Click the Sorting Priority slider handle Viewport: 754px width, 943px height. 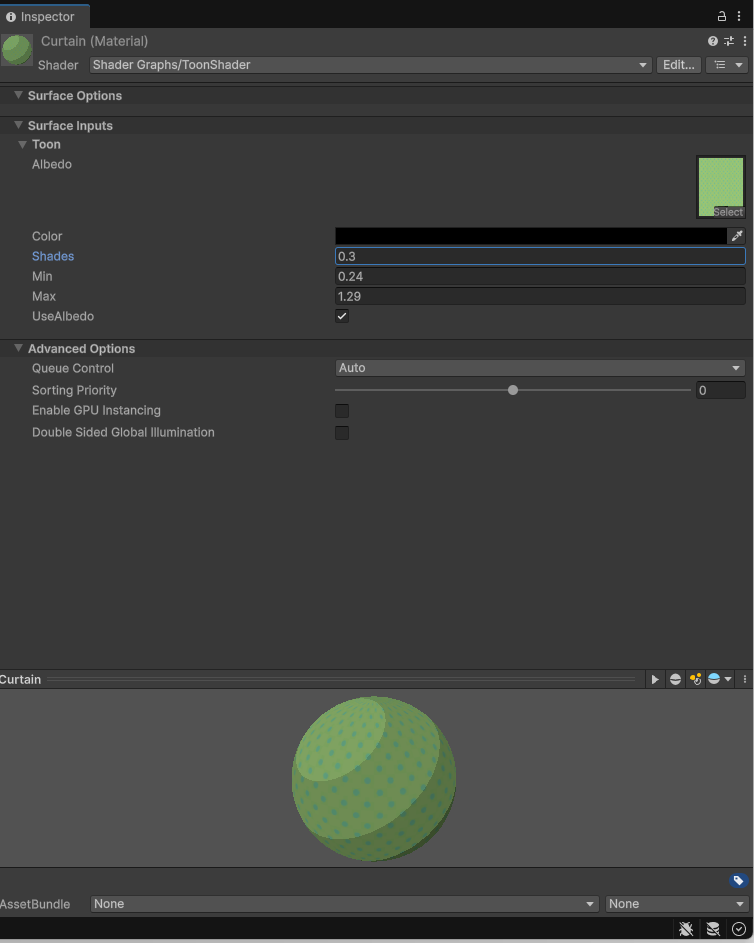513,390
